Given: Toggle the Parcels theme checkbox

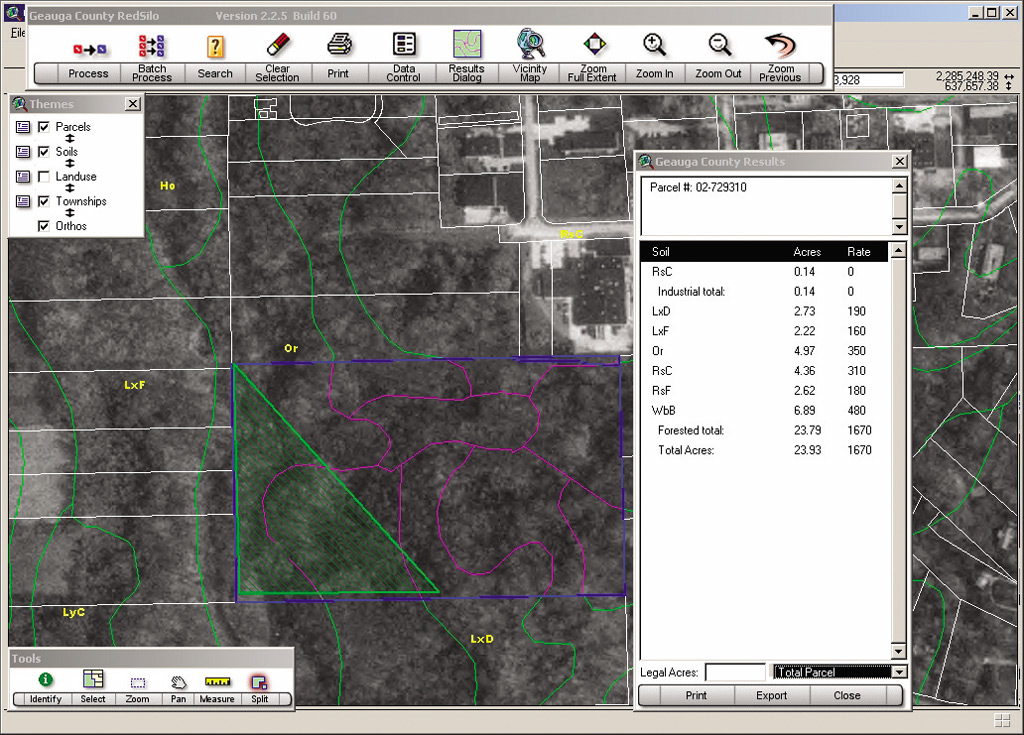Looking at the screenshot, I should [44, 127].
